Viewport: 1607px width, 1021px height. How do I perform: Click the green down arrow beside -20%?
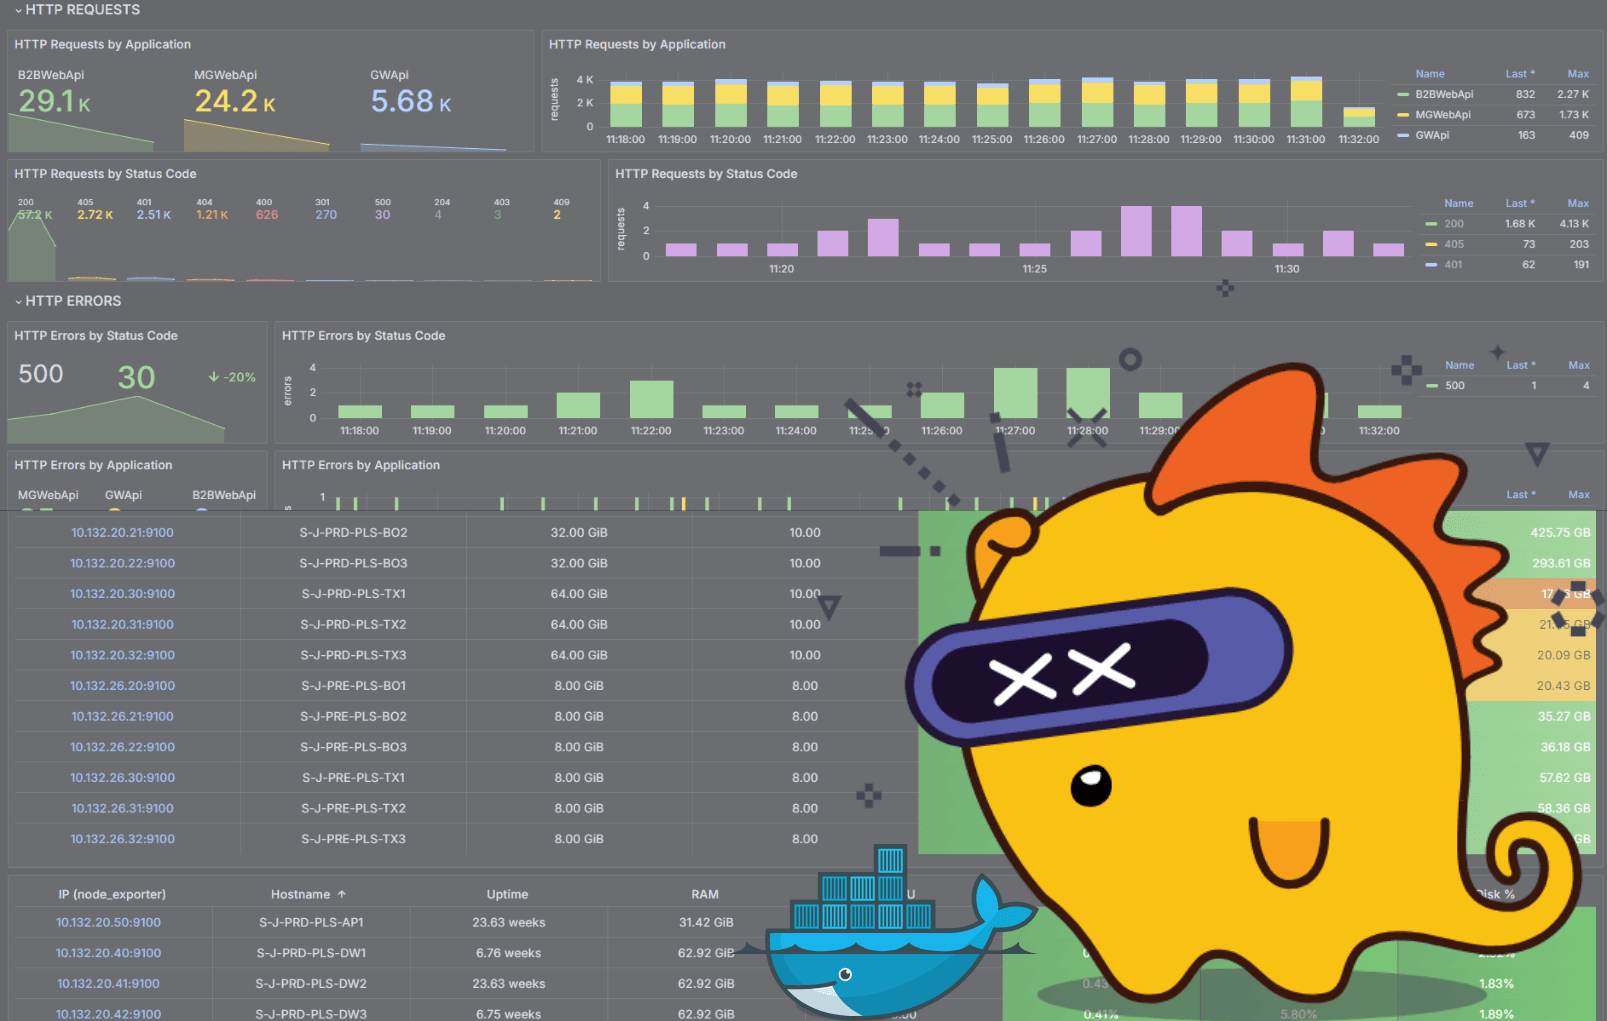tap(213, 377)
